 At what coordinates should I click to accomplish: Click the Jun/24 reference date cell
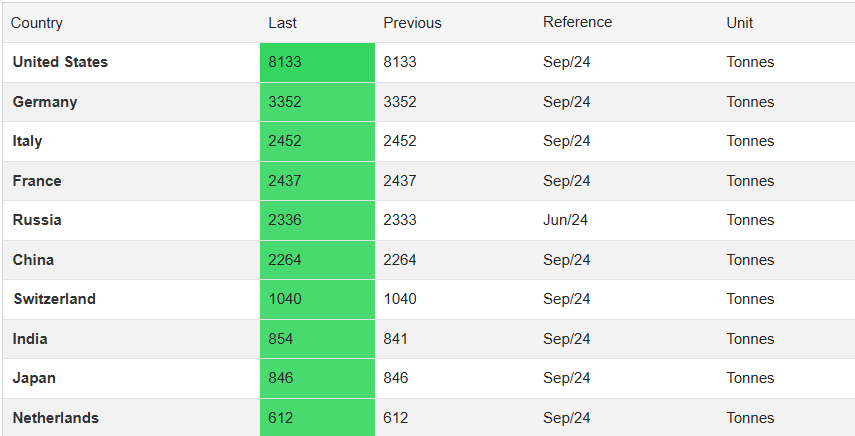(566, 220)
